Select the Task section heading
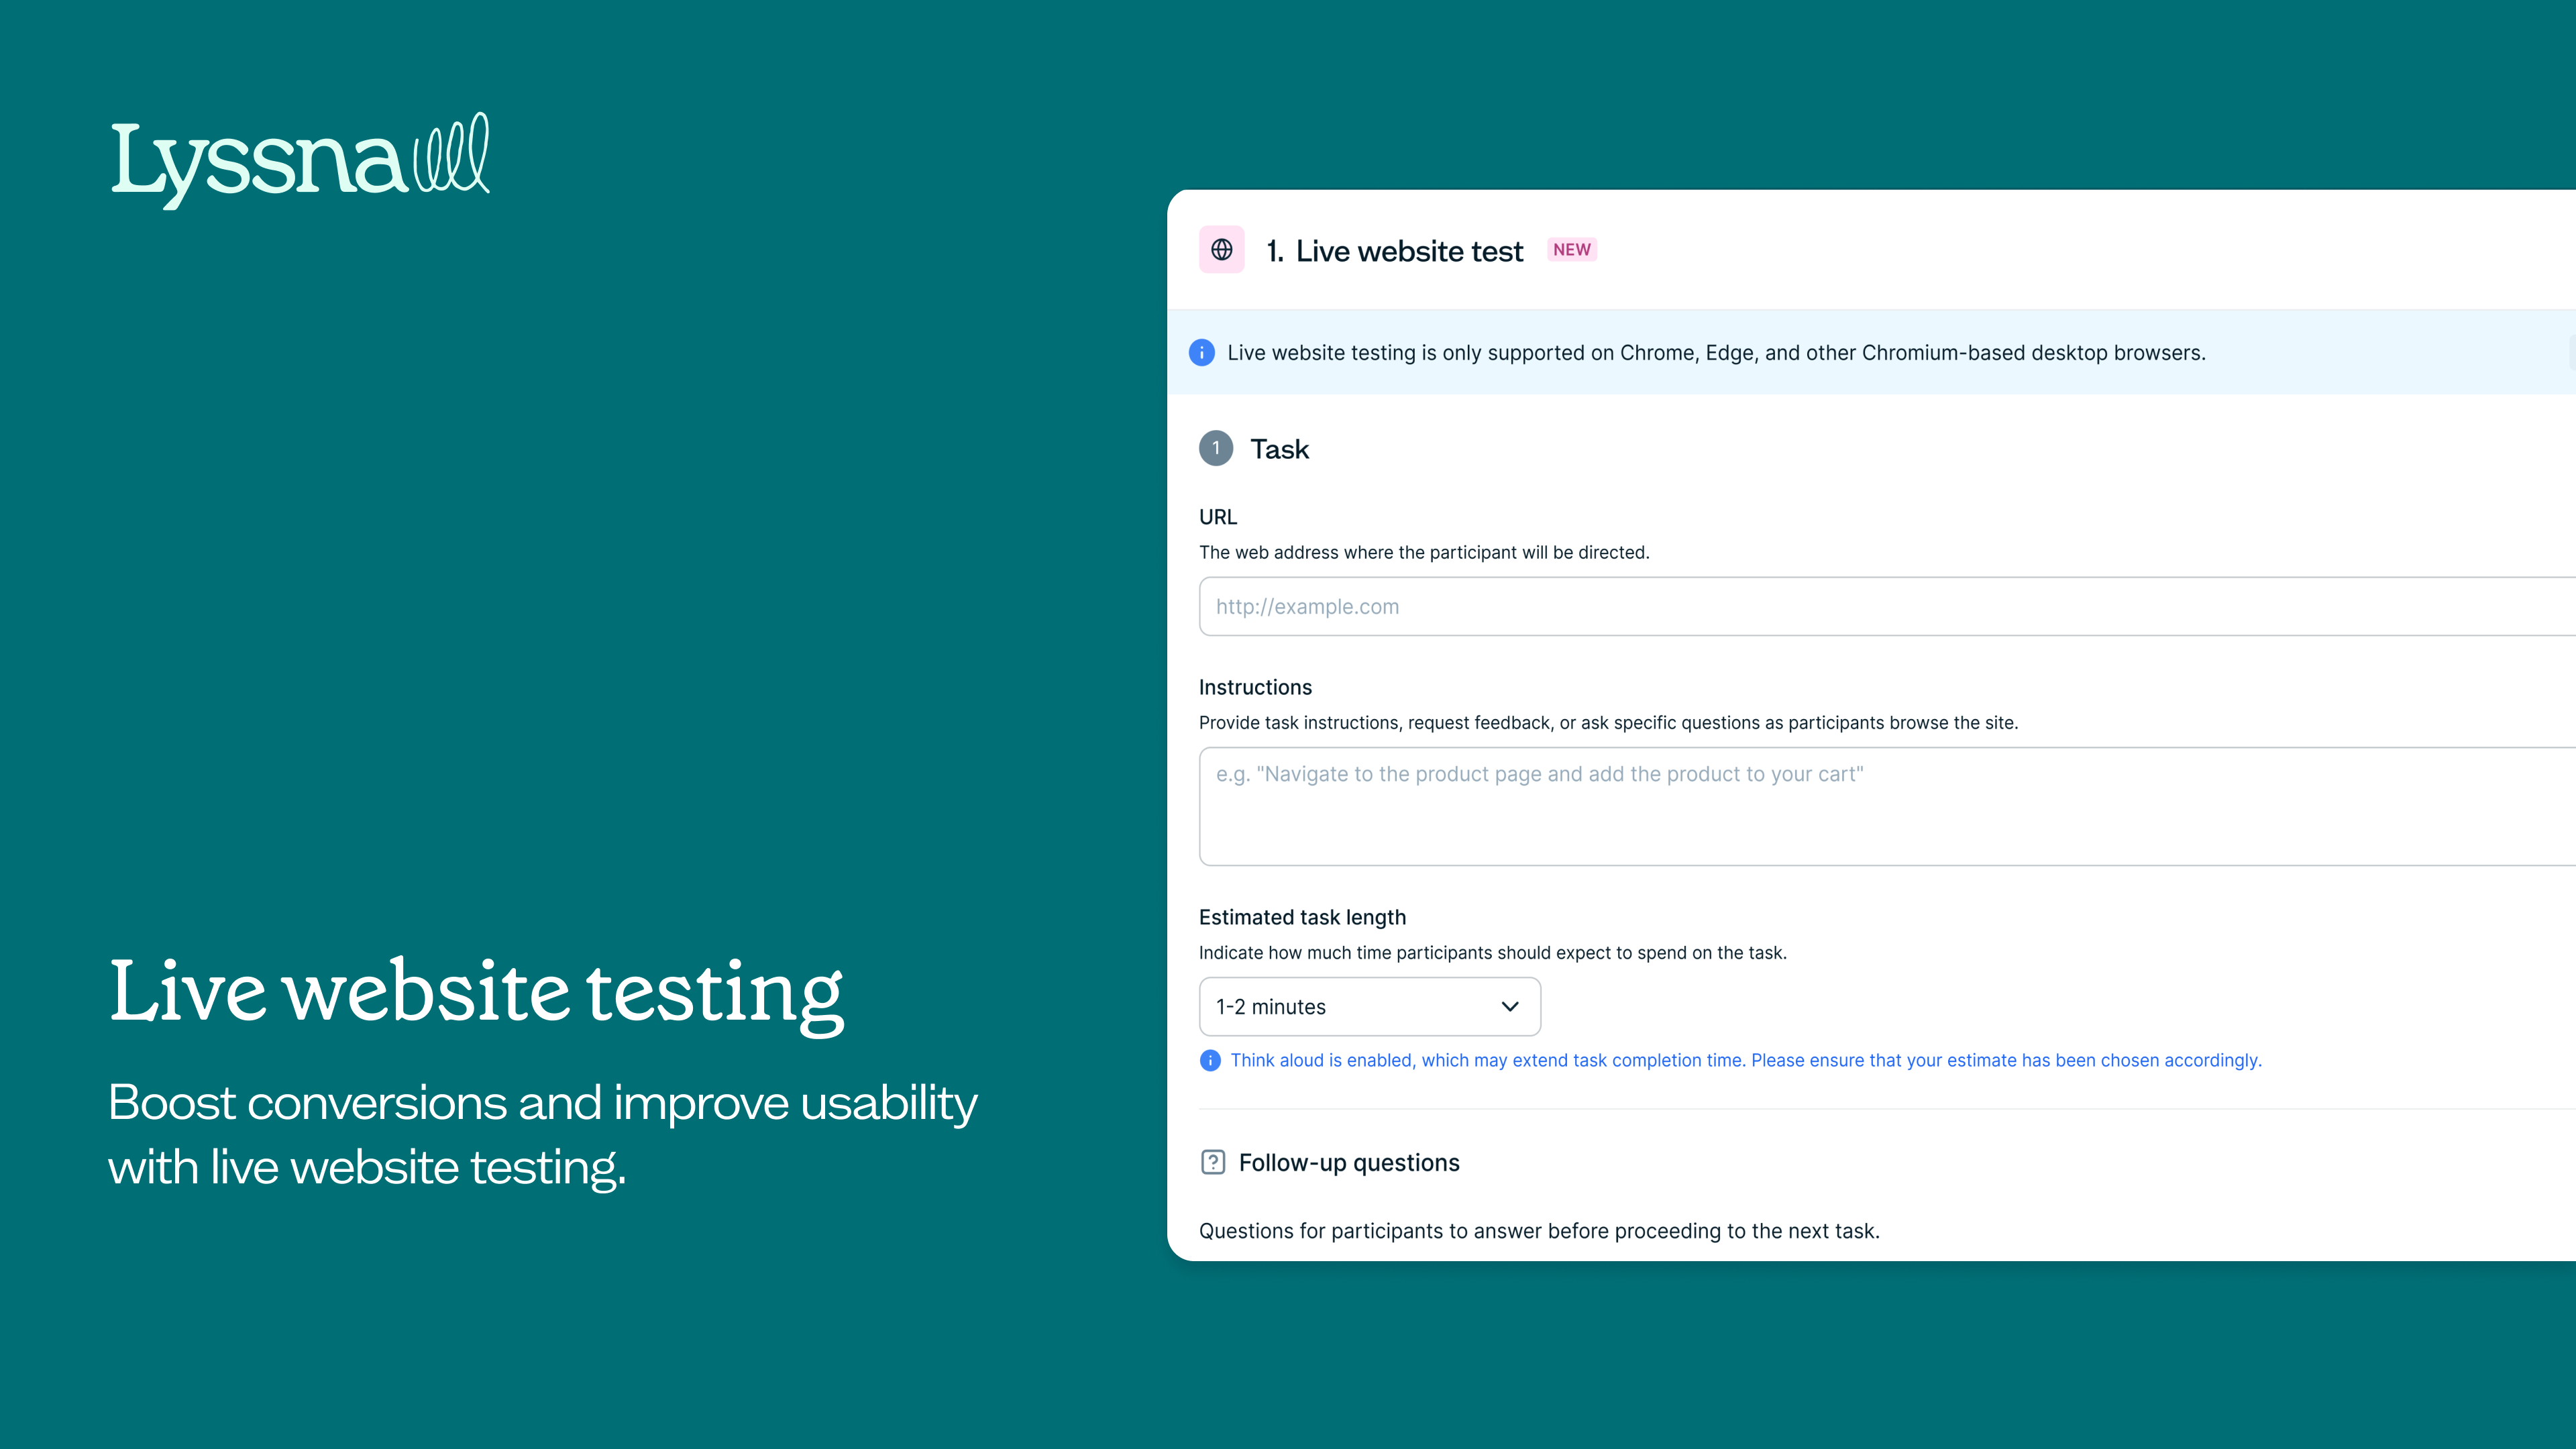 1279,450
